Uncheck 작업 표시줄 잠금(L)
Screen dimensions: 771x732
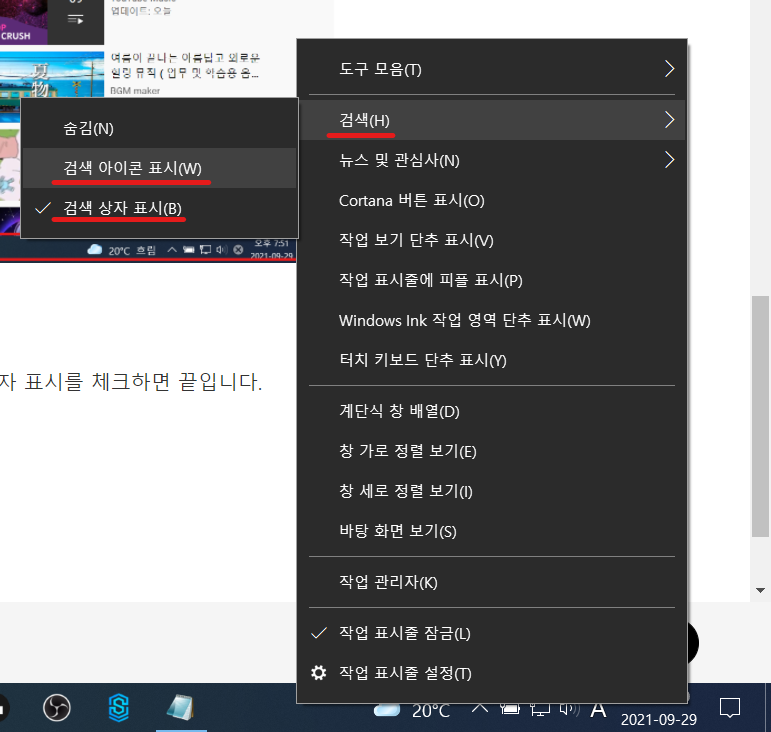tap(492, 633)
